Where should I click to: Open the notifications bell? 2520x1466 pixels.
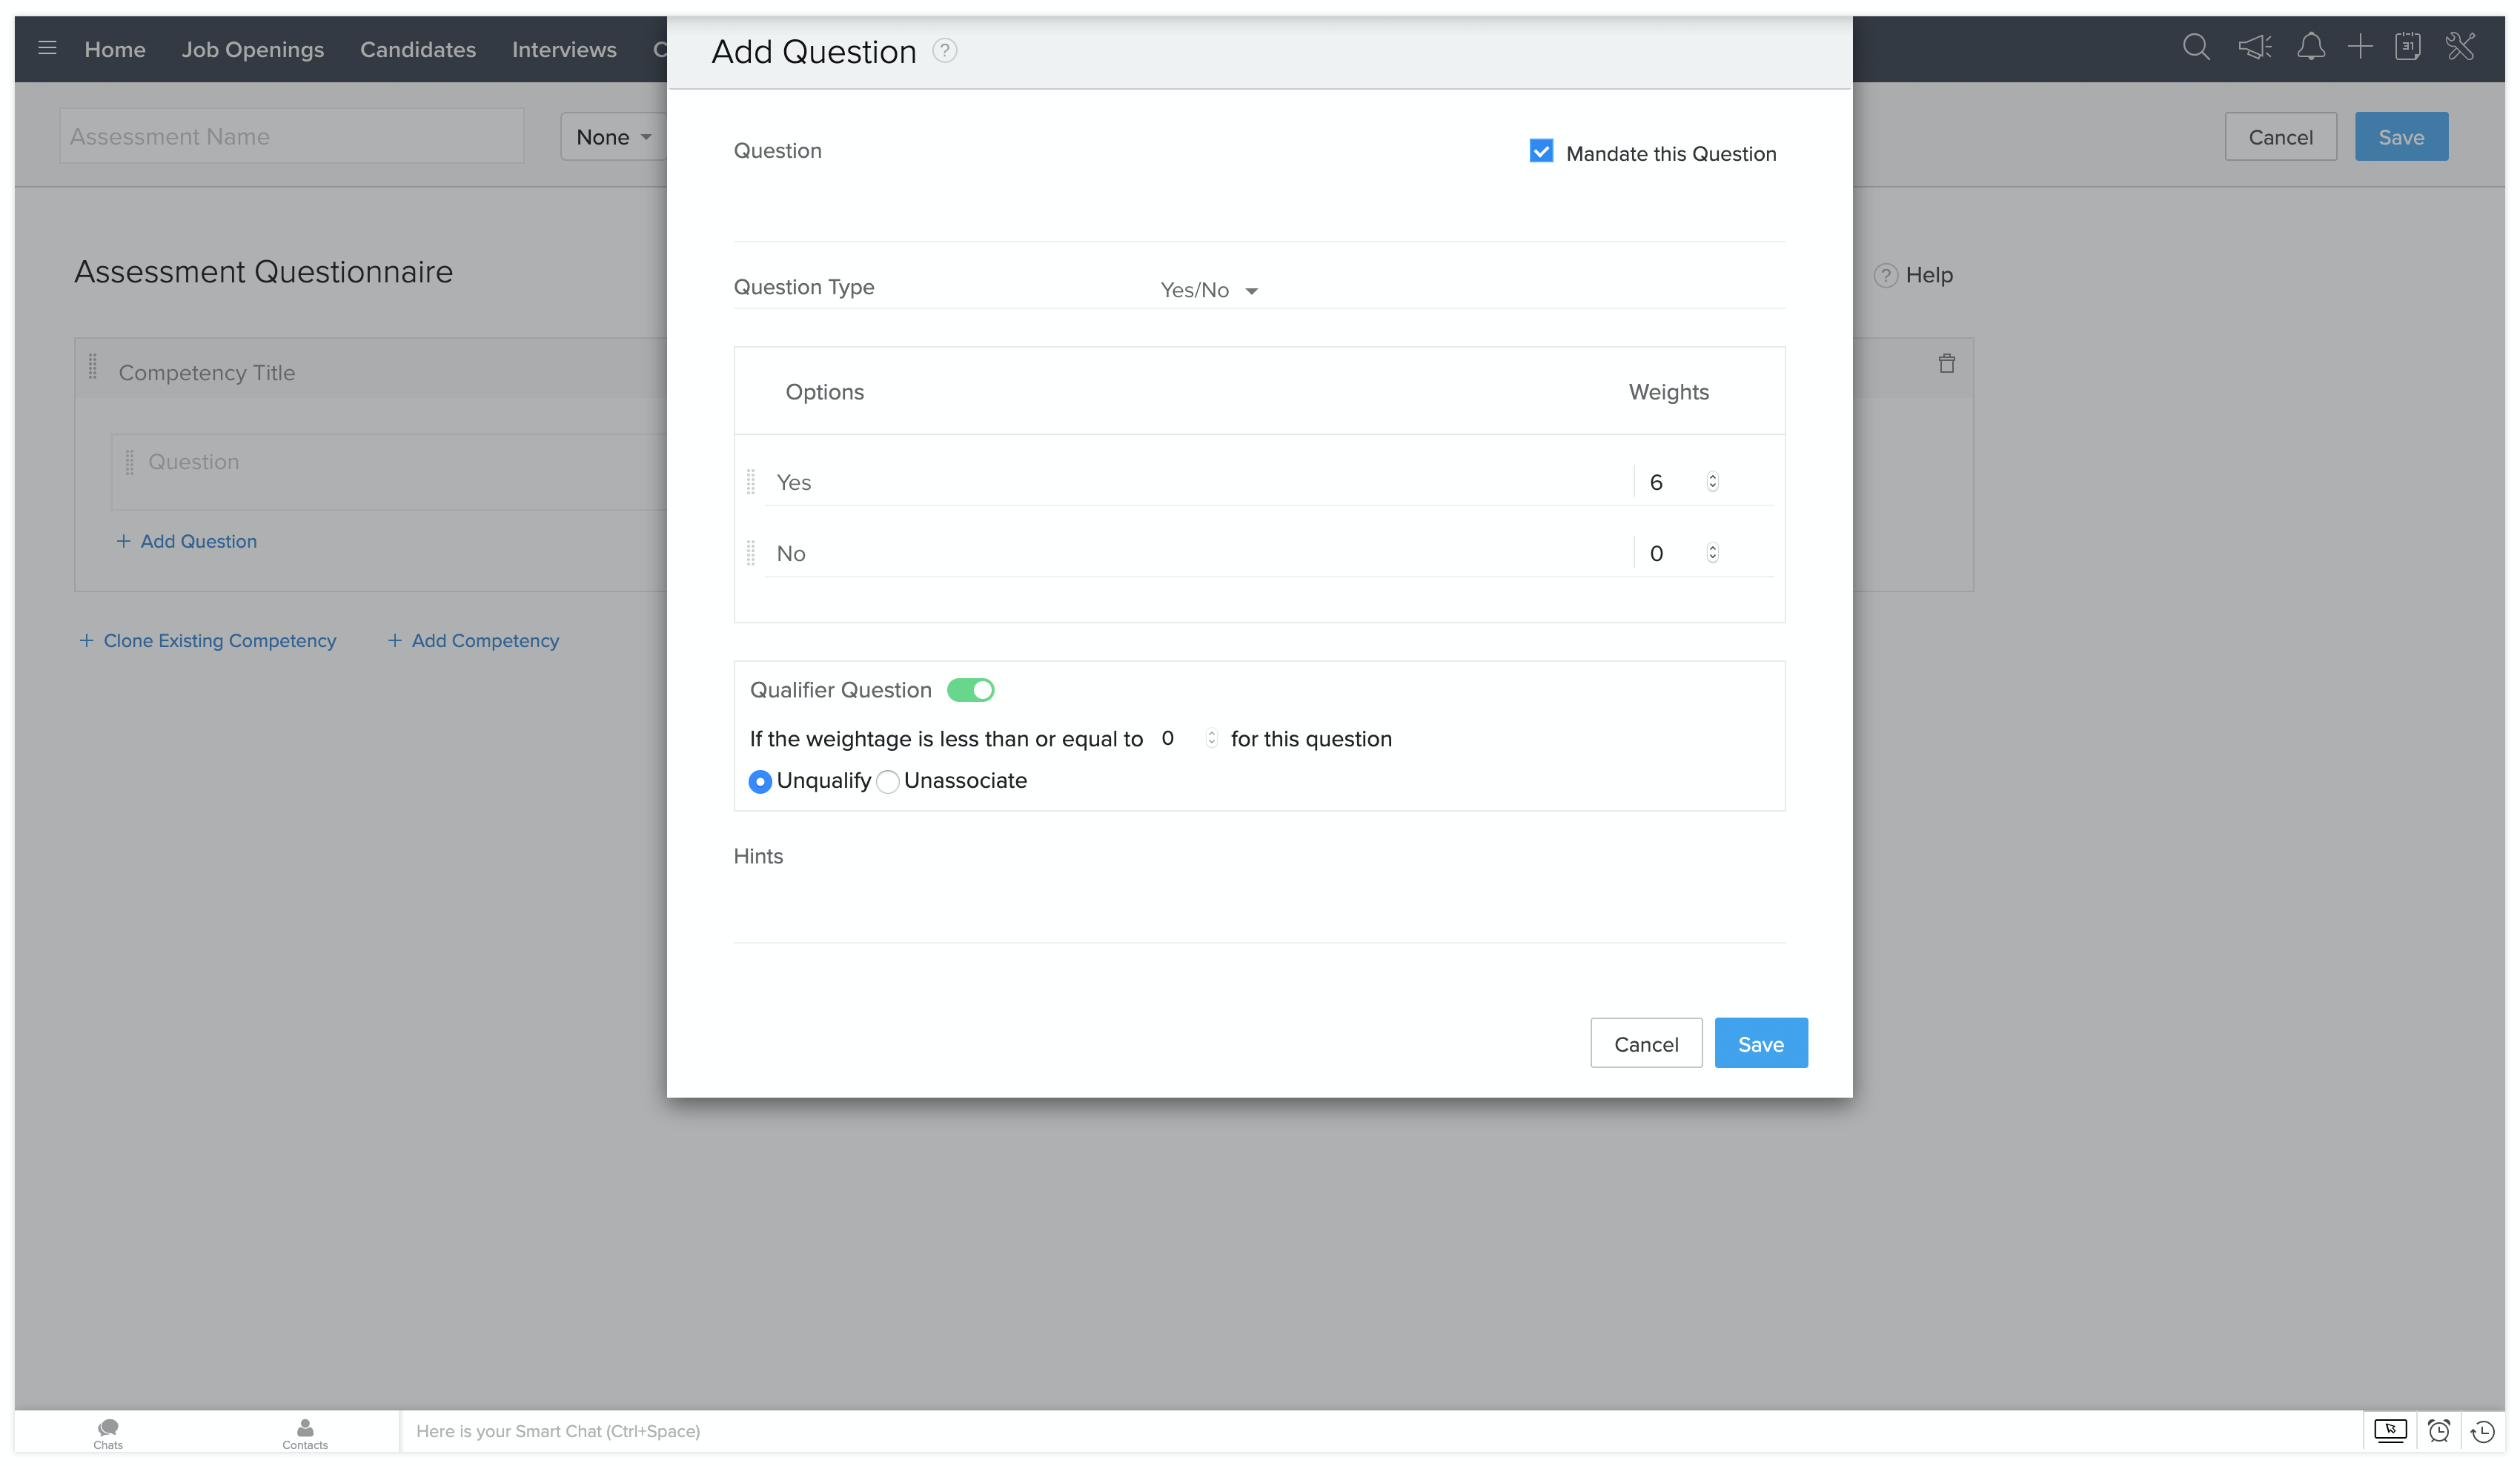click(x=2310, y=47)
